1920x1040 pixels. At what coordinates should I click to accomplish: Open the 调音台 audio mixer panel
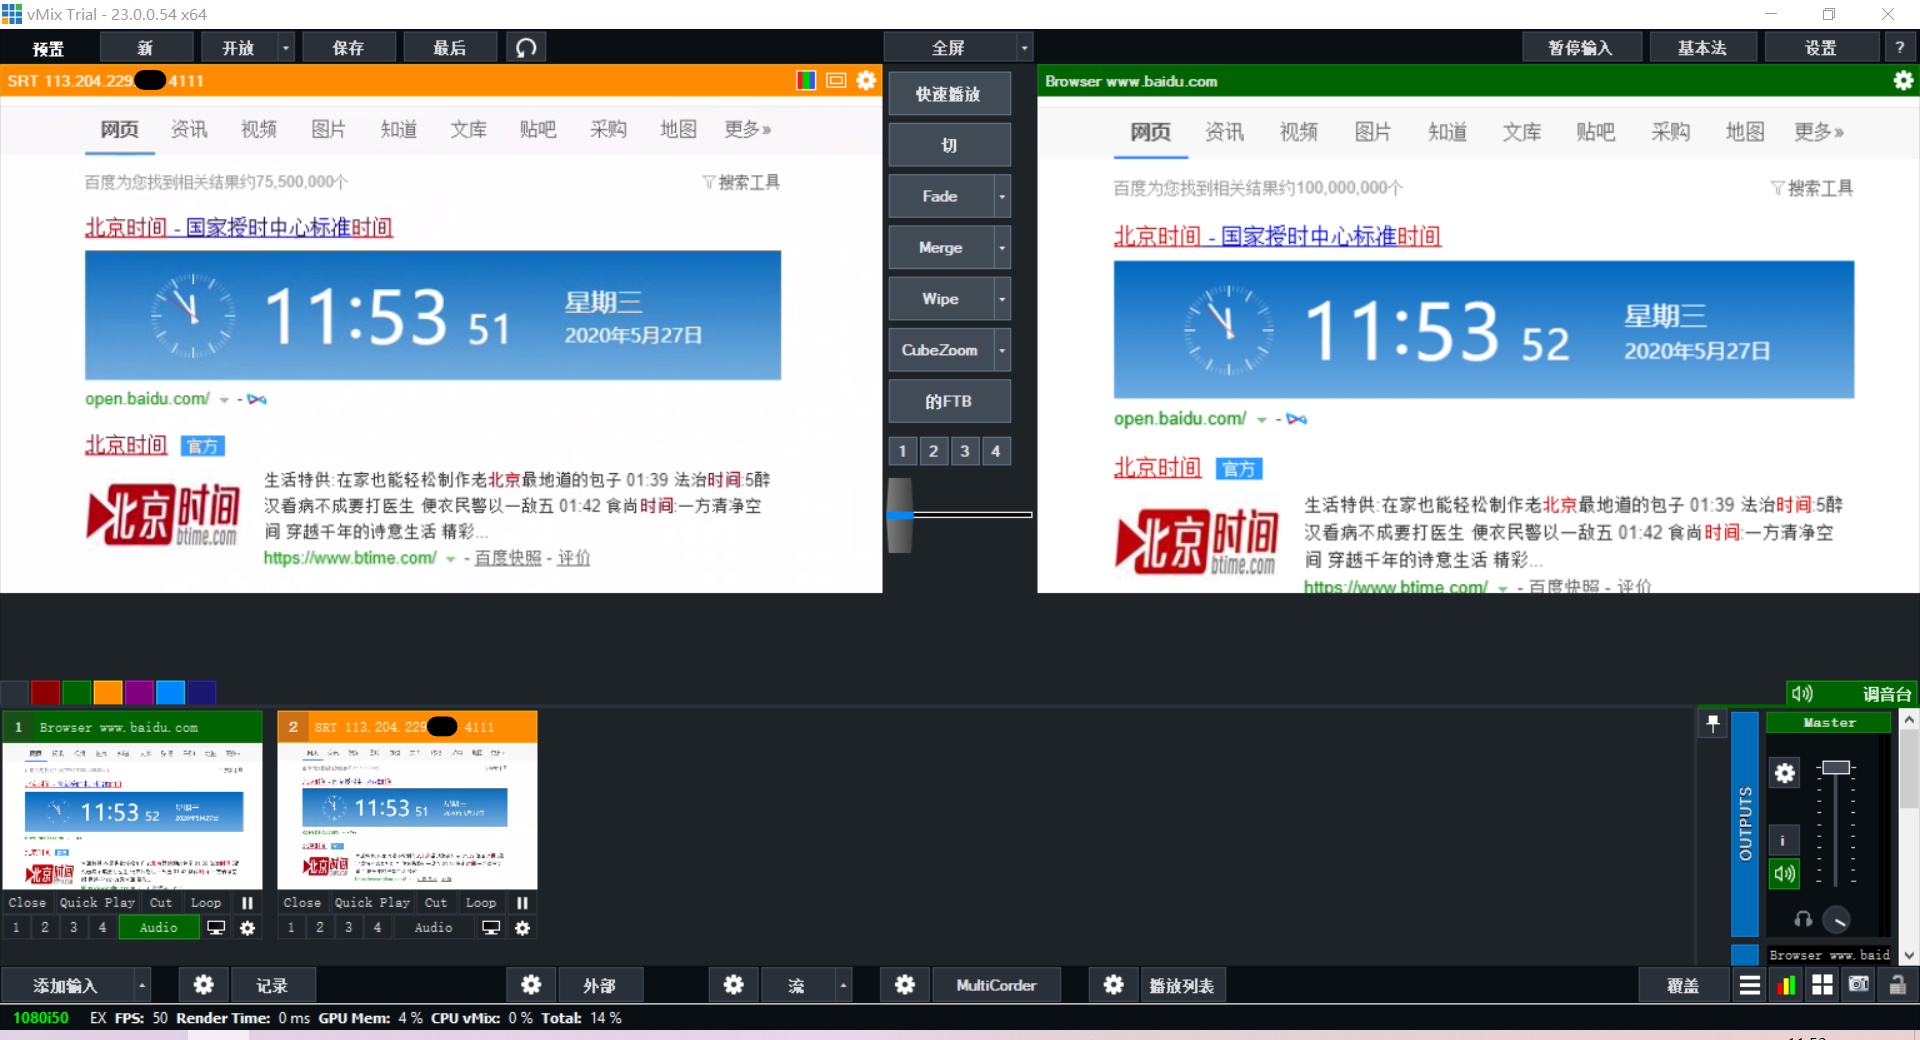coord(1886,693)
